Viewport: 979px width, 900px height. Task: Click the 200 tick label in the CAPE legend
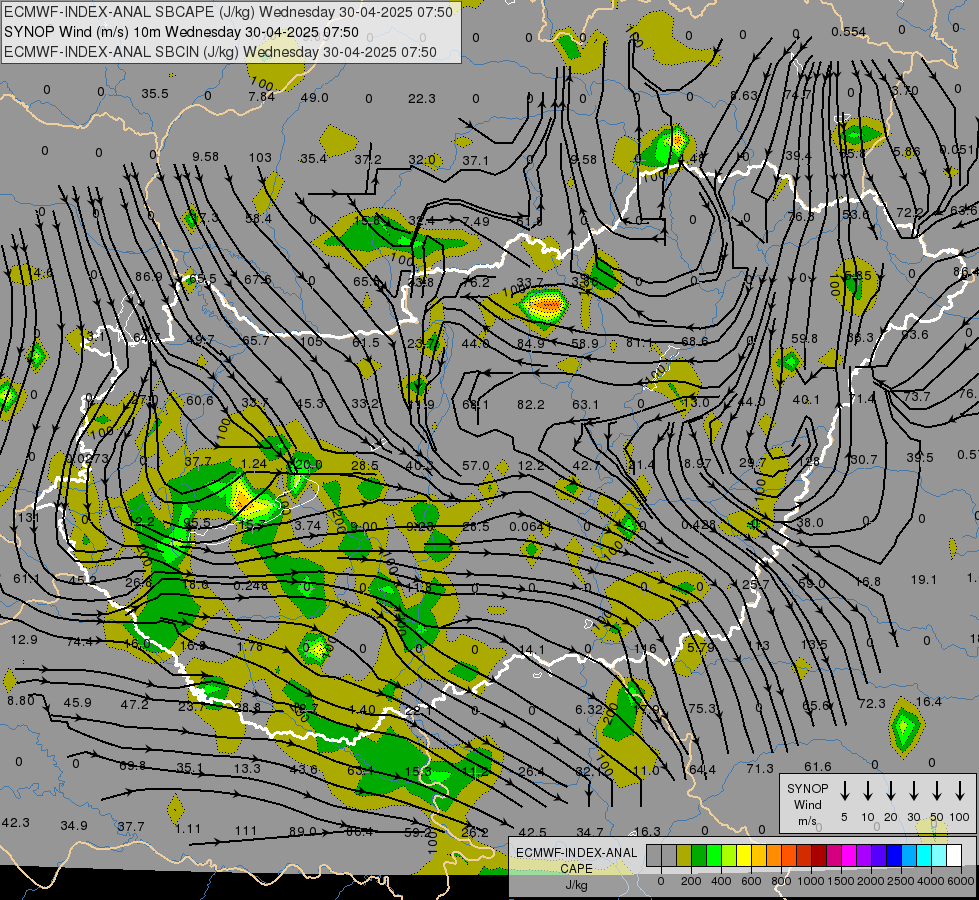[691, 881]
